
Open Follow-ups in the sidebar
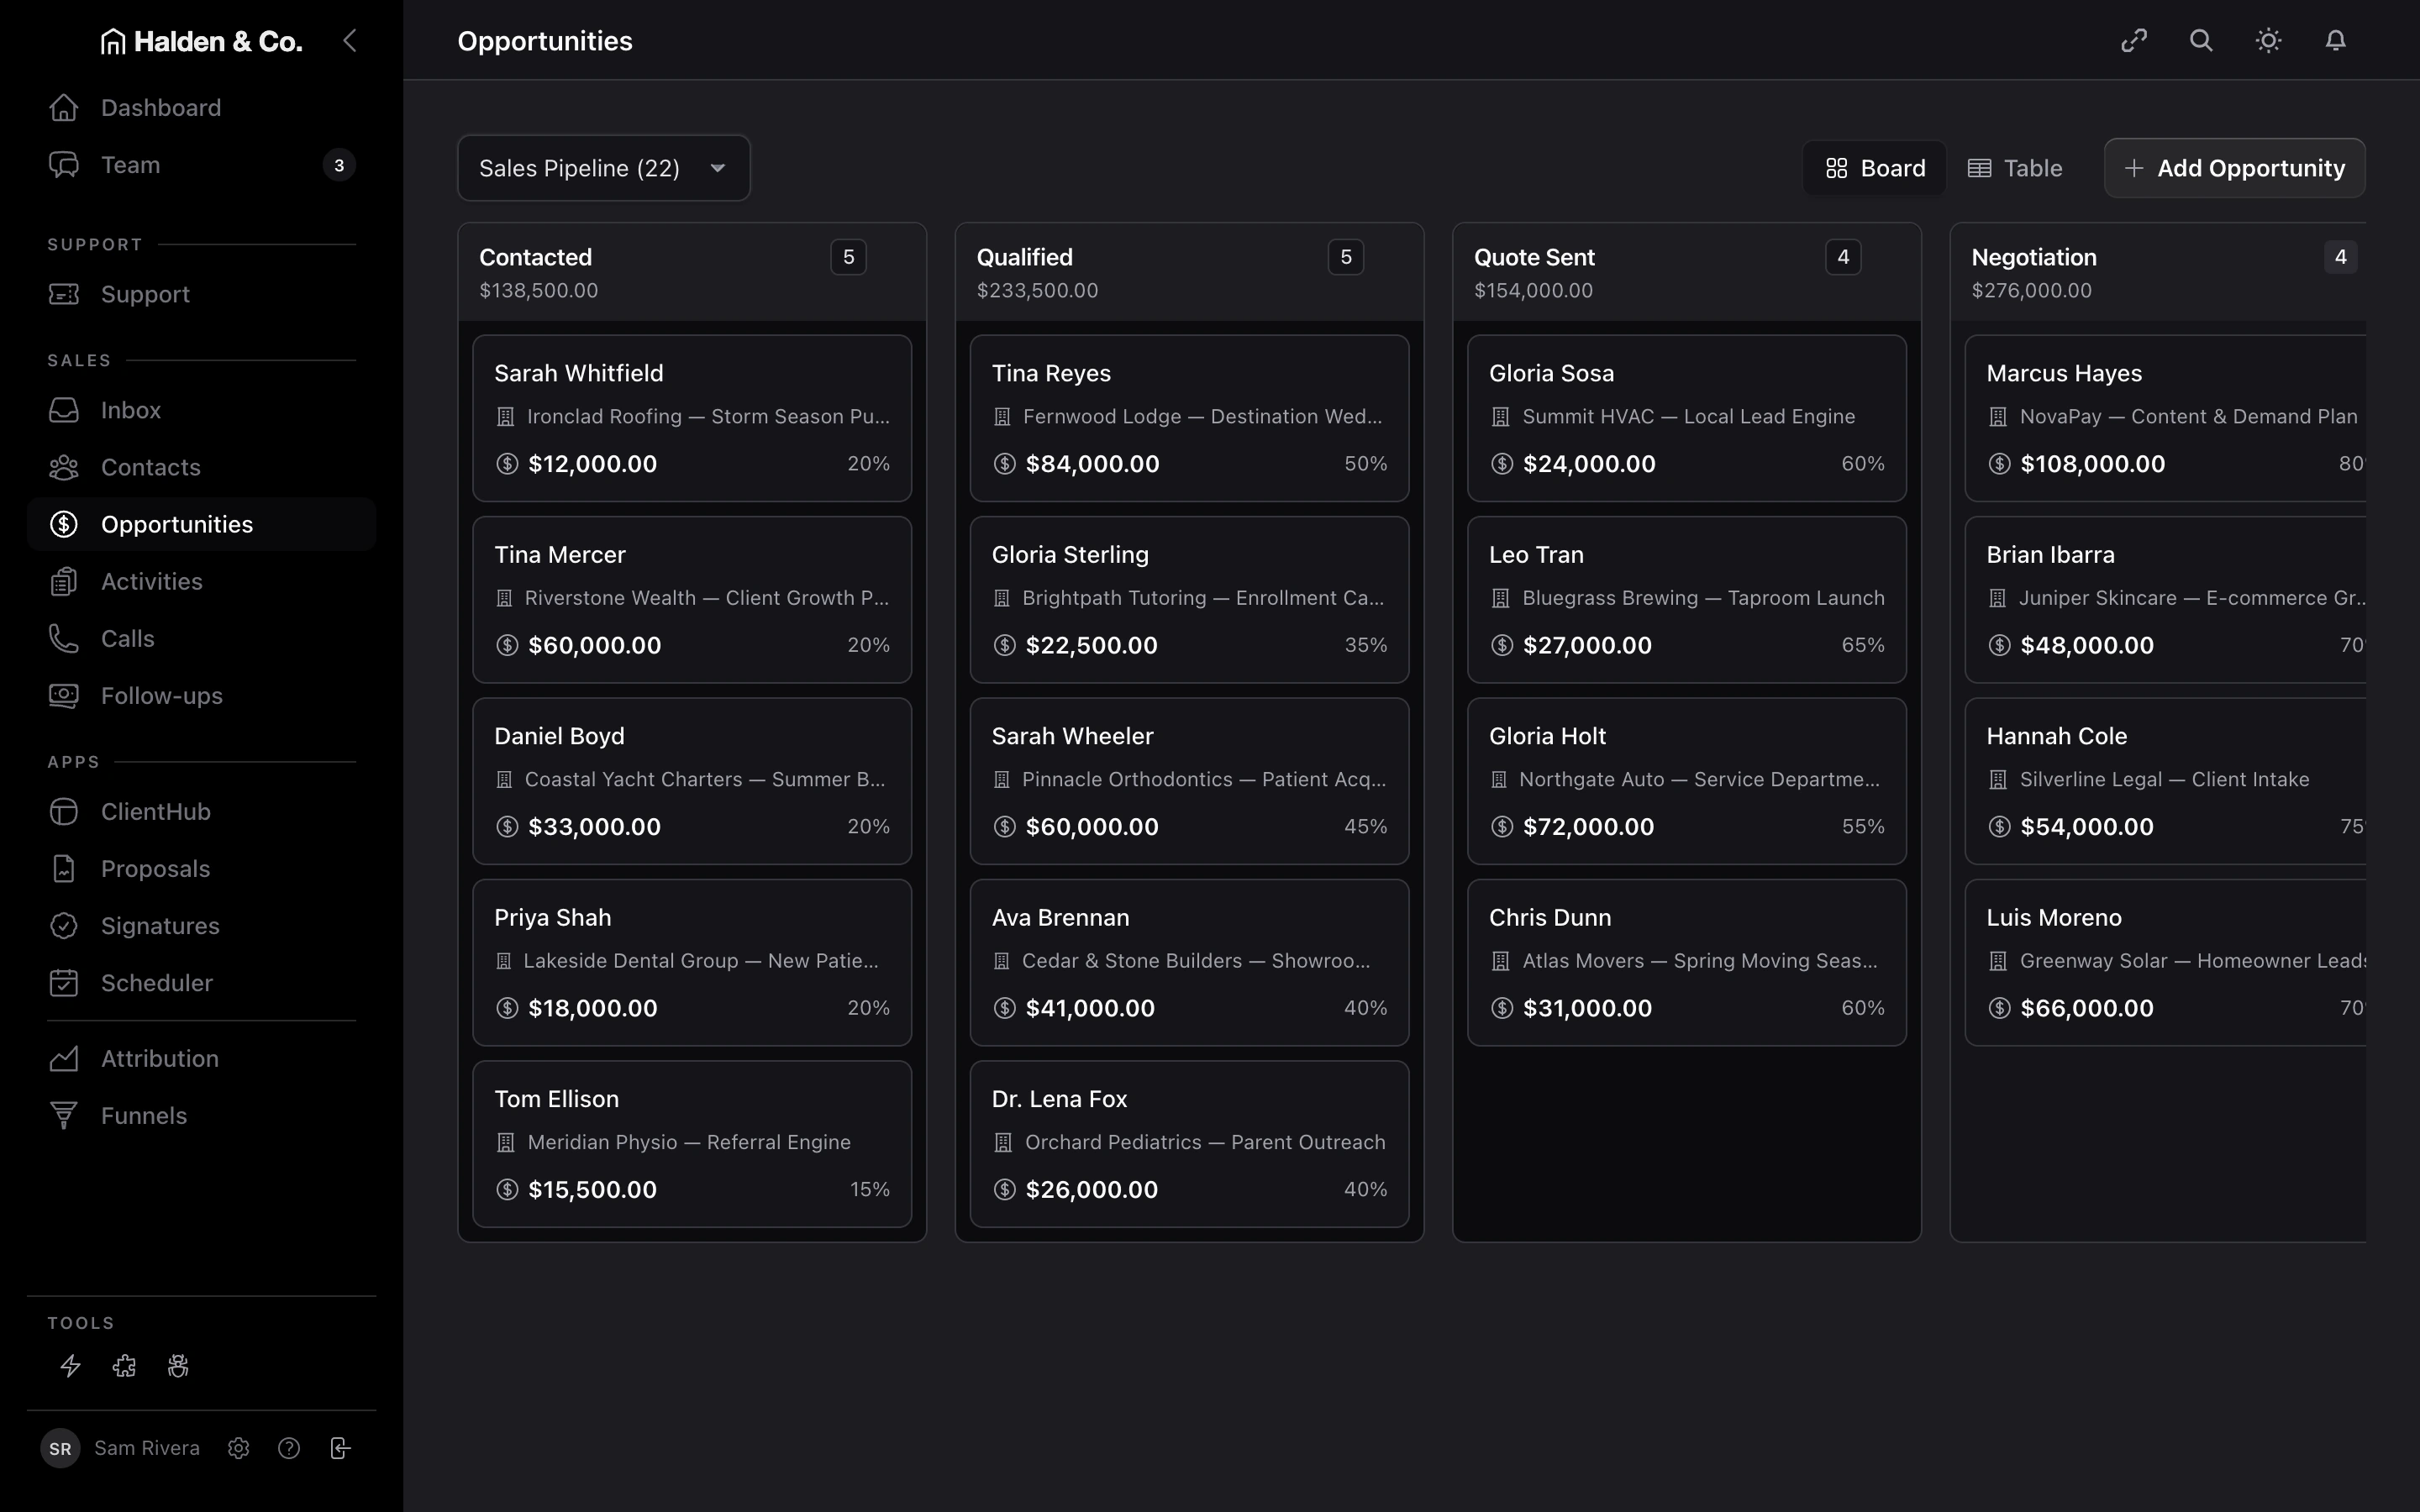(x=202, y=696)
